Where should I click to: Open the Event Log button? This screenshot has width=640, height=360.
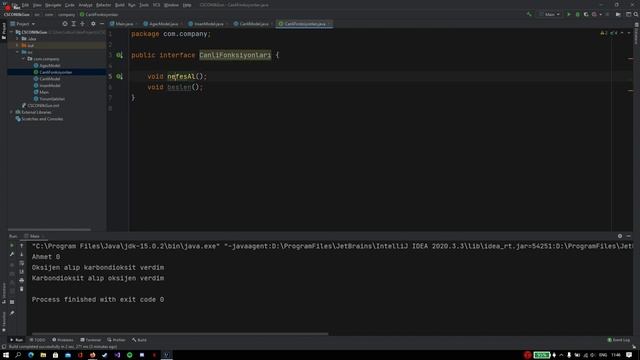click(x=619, y=340)
